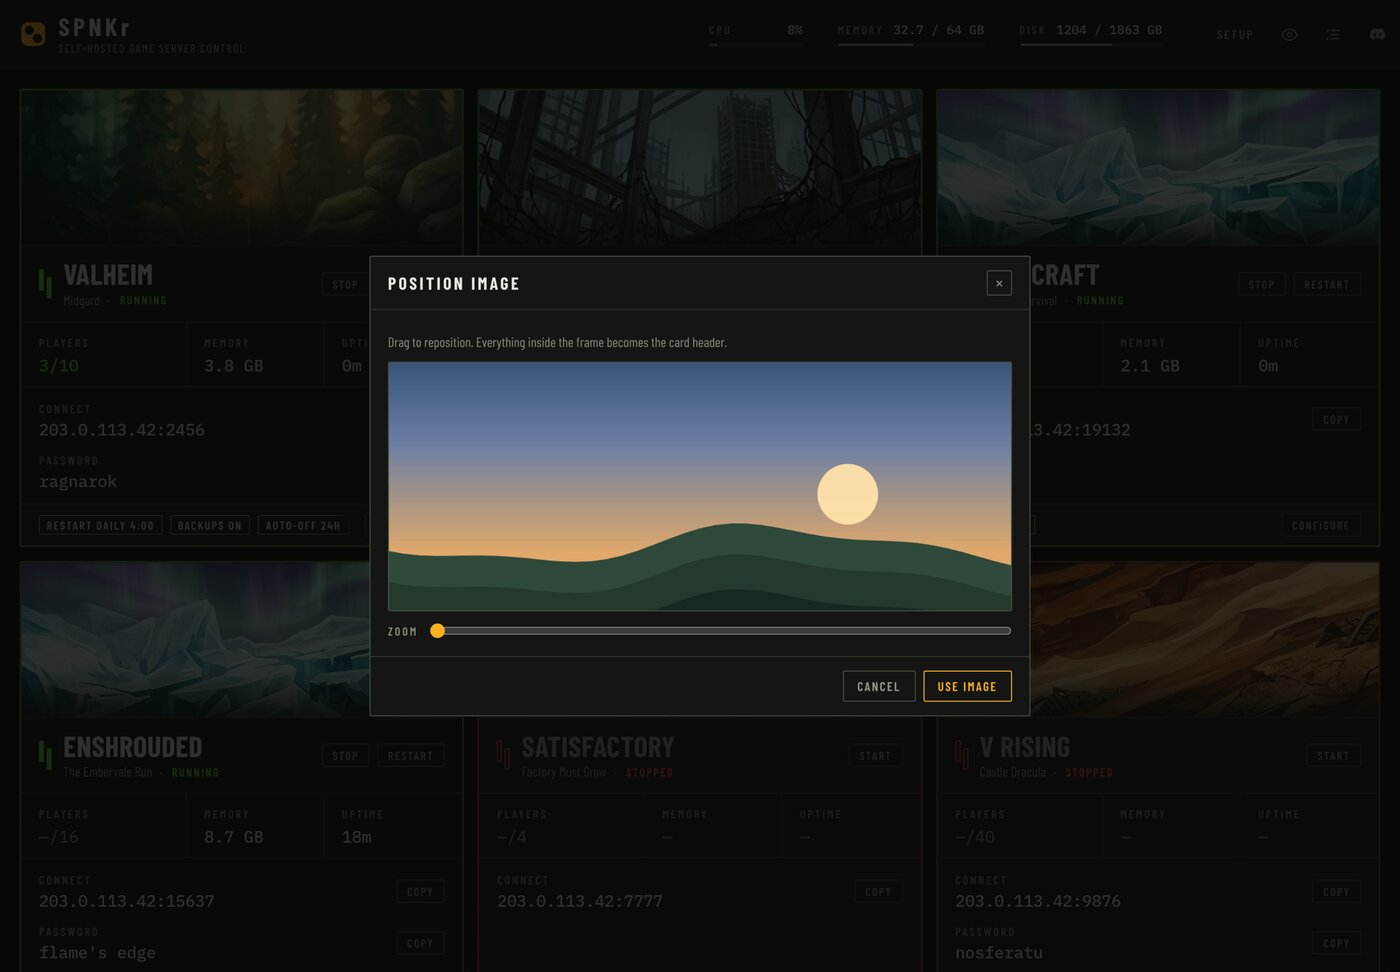
Task: Click the SPNKr logo icon
Action: (33, 34)
